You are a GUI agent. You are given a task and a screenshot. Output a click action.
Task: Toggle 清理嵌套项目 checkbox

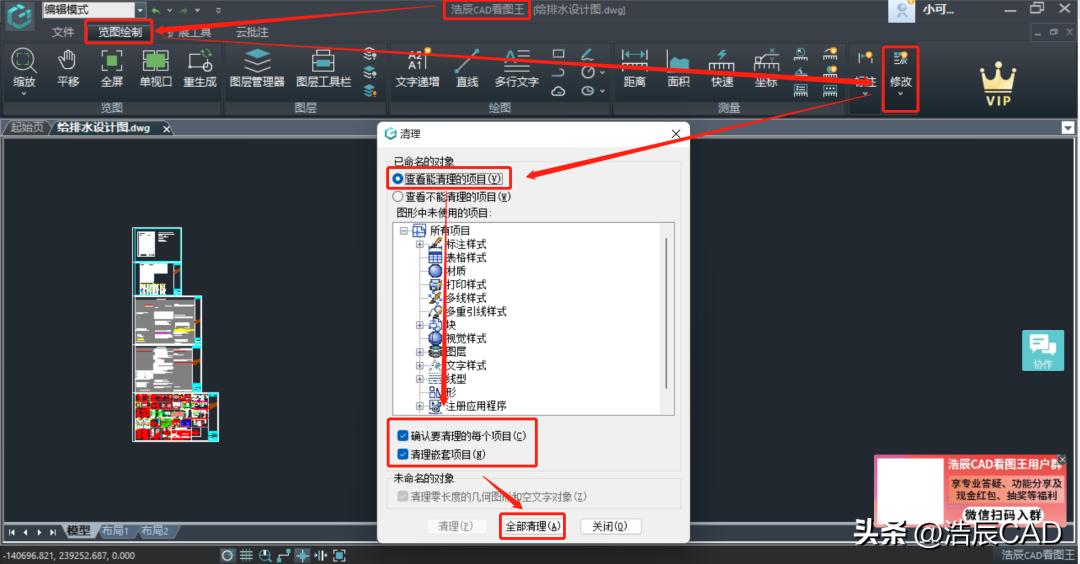403,455
